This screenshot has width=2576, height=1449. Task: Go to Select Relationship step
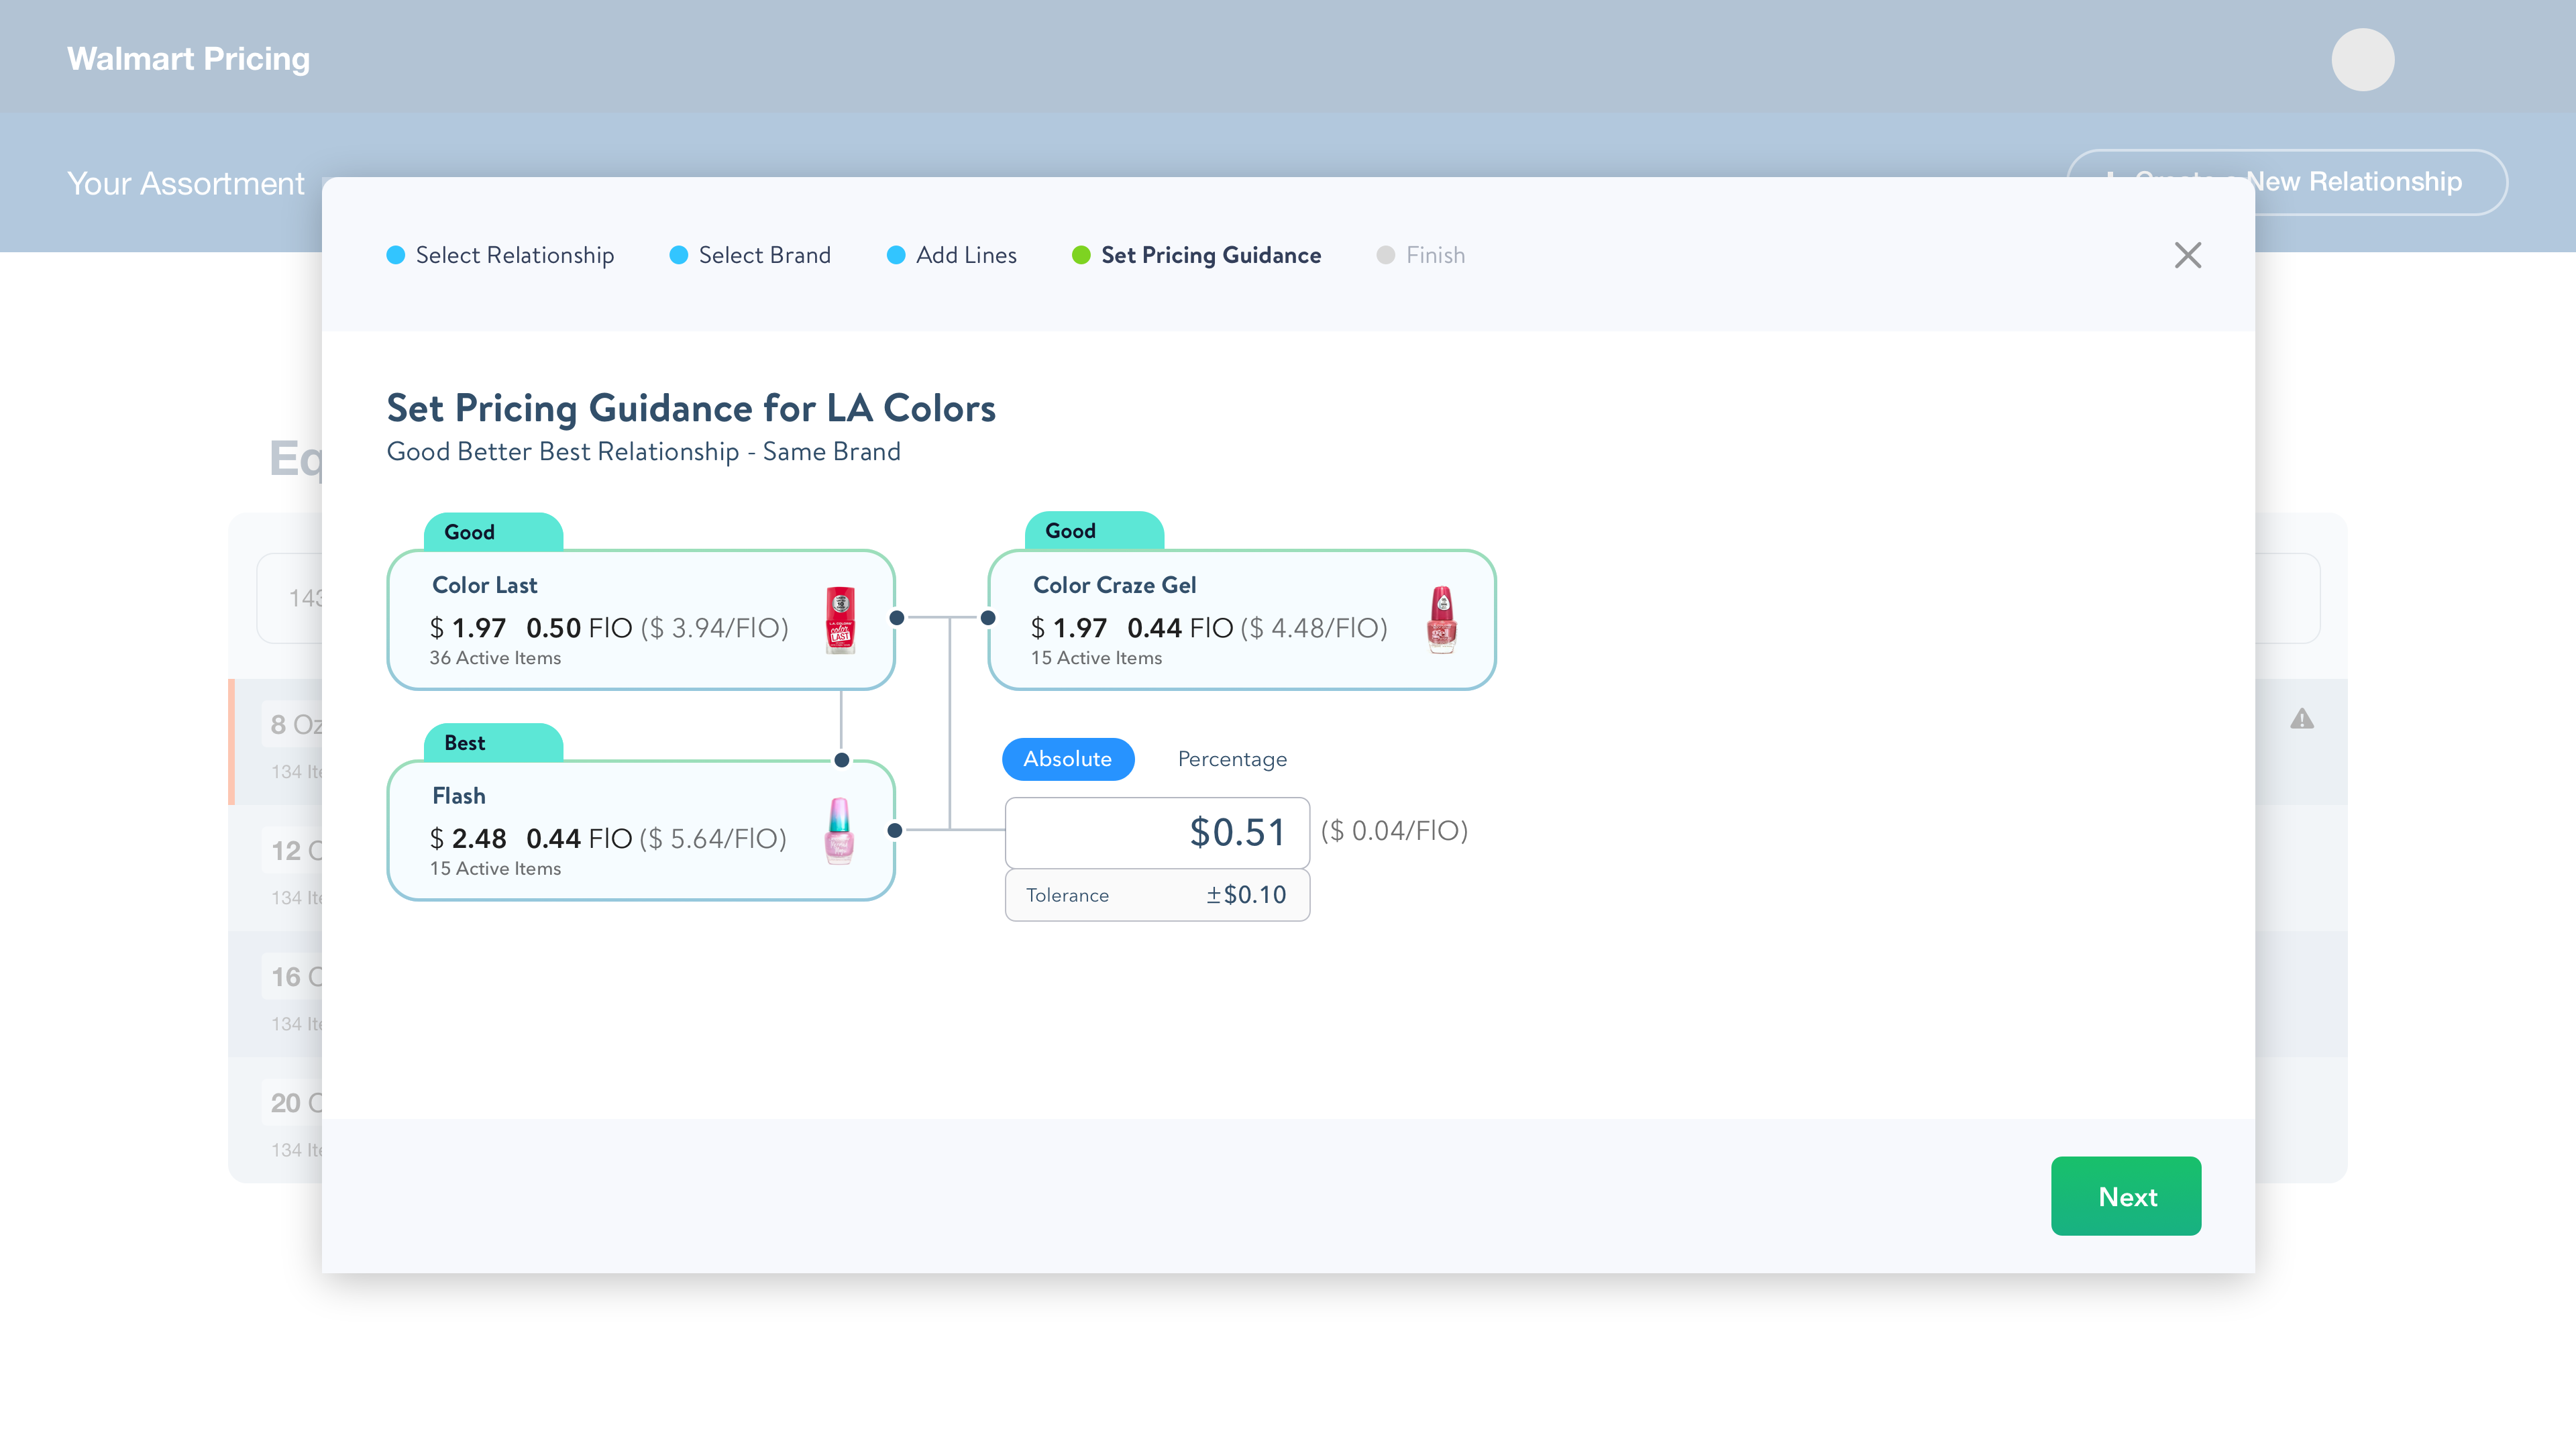500,255
